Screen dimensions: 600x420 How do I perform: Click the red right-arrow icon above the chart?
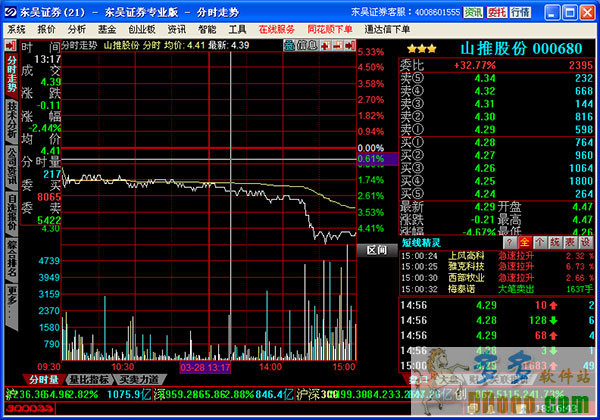(350, 46)
